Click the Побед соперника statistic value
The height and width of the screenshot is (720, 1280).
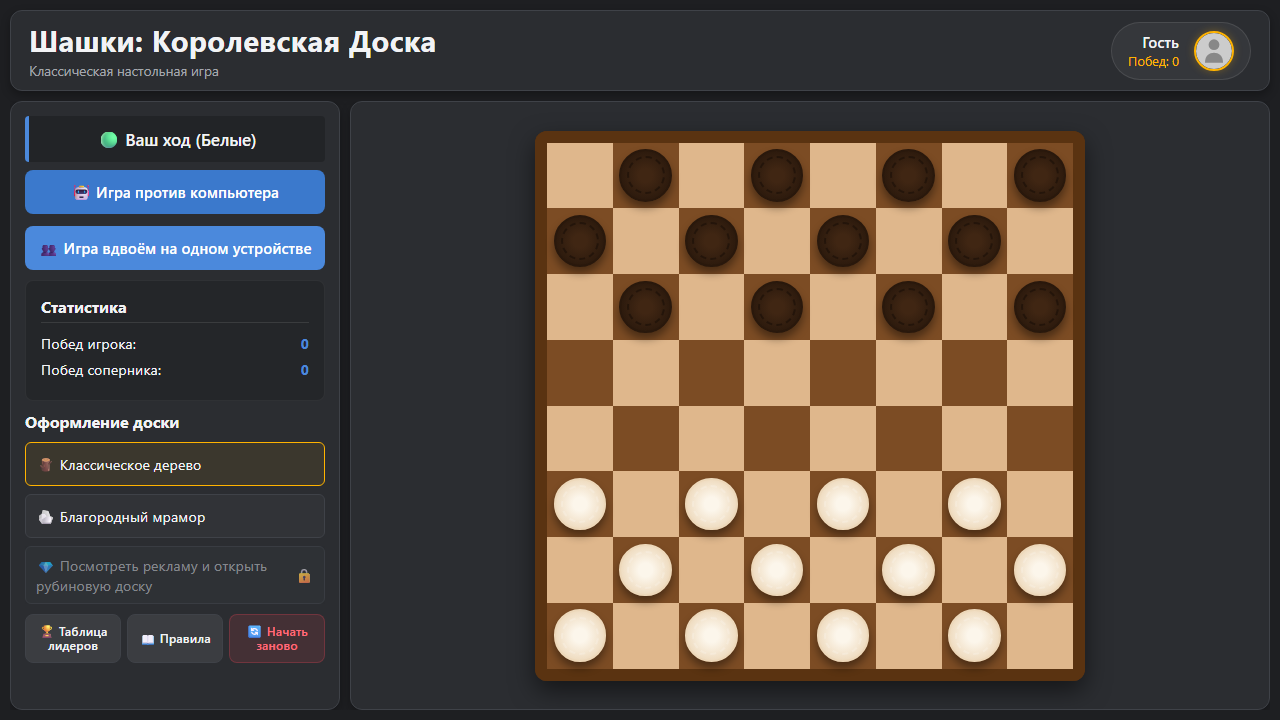(x=305, y=370)
